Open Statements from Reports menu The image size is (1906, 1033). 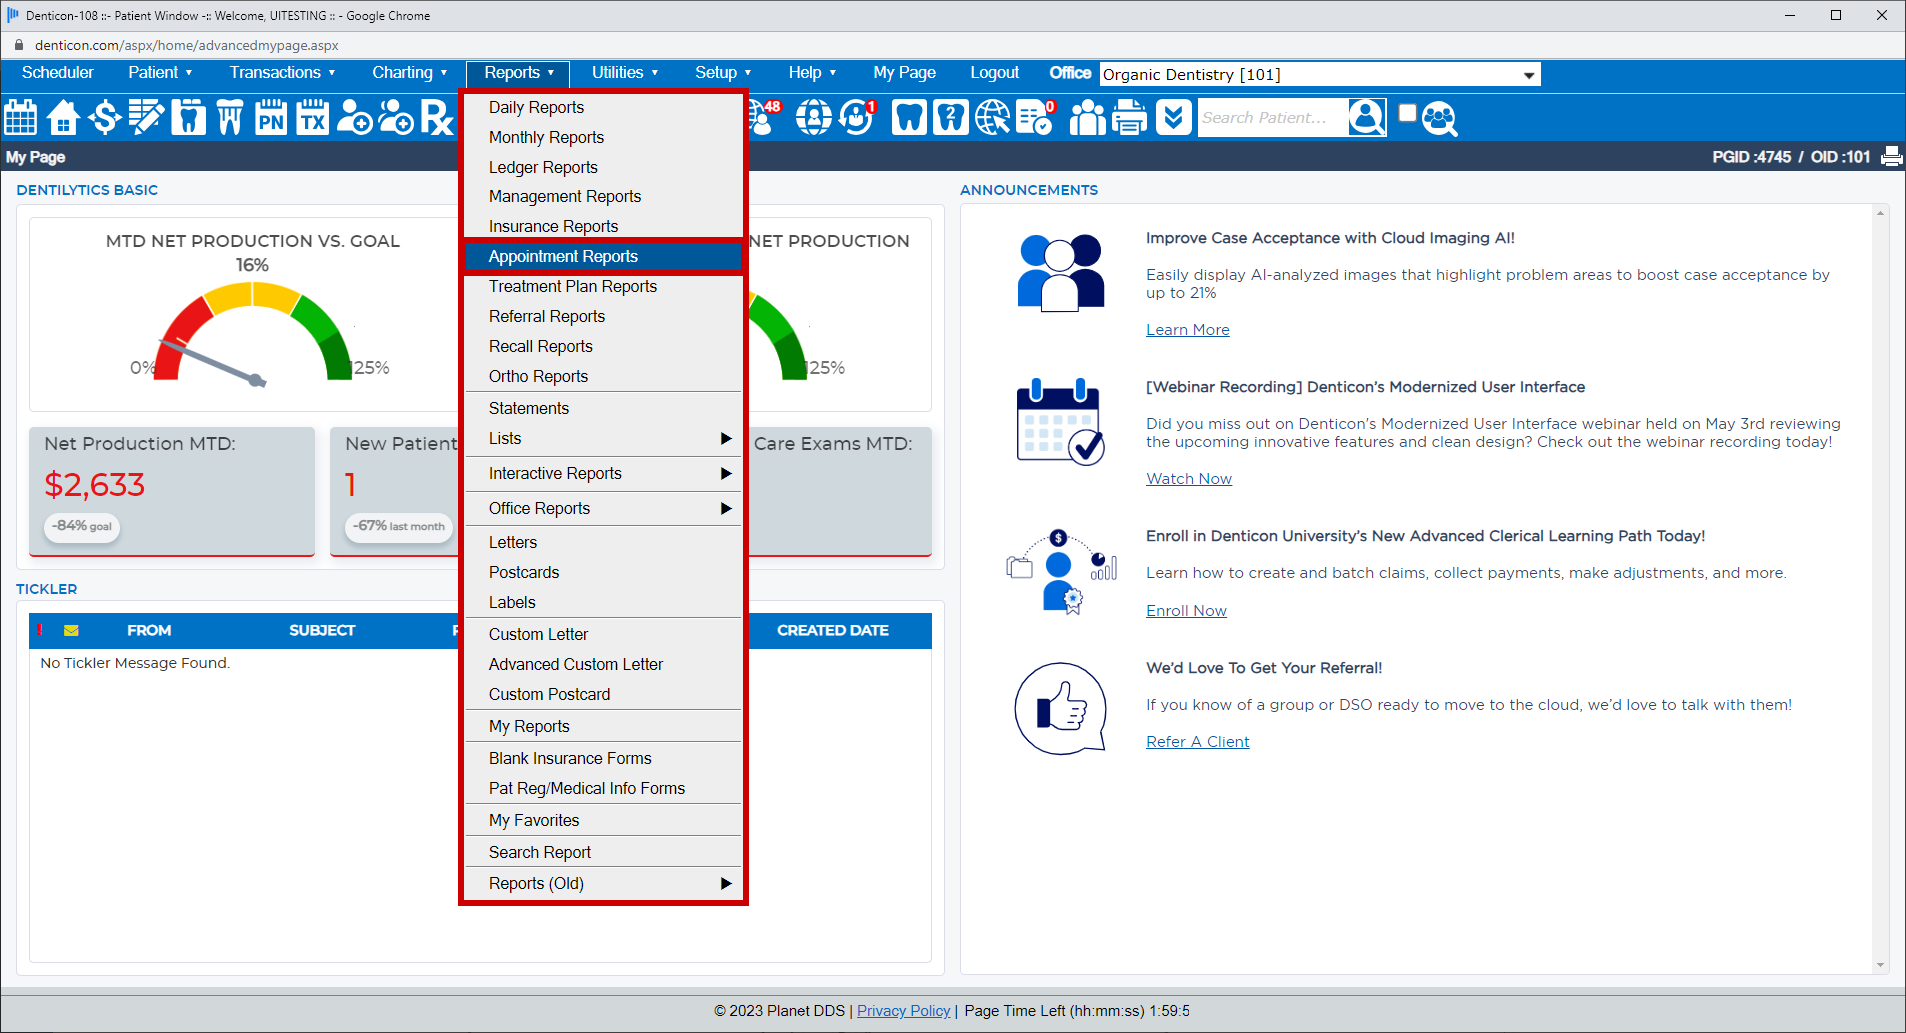(604, 409)
